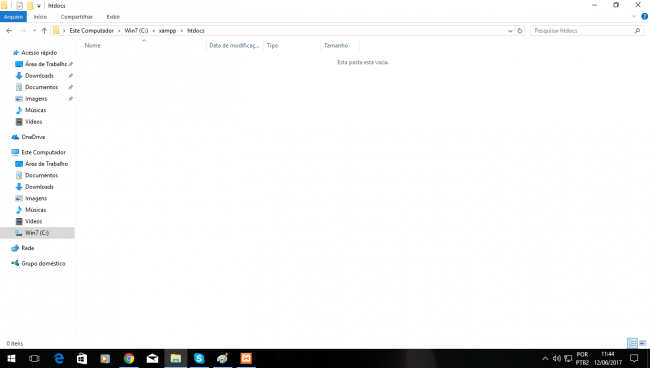Open pinned 'Área de Trabalho' under Acesso rápido

[46, 64]
